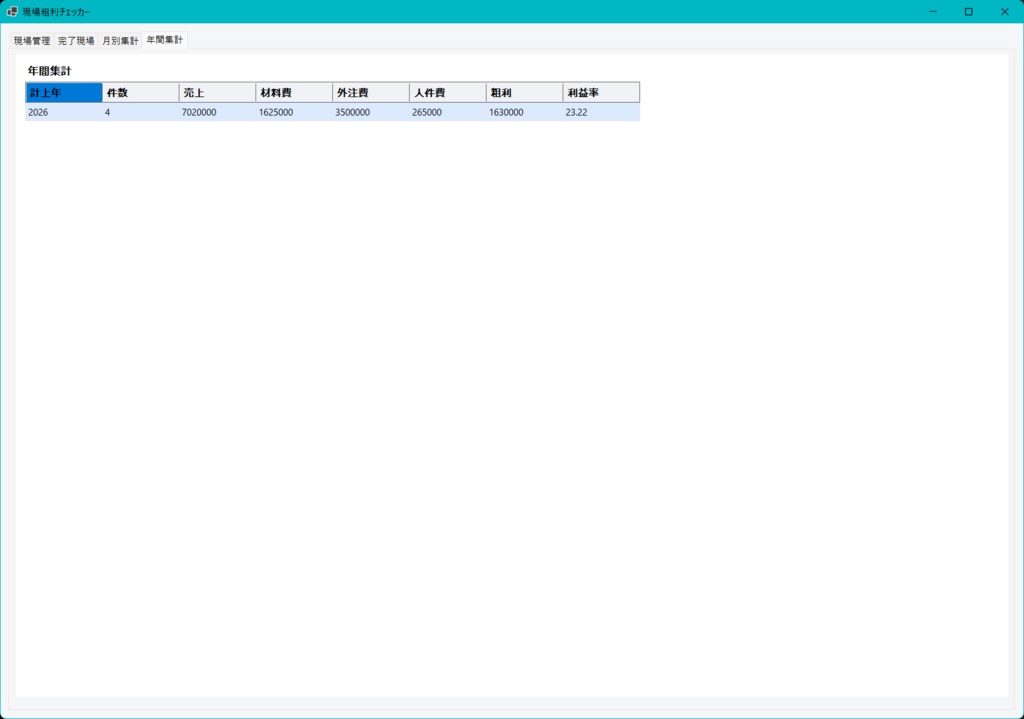Switch to the 現場管理 tab

point(32,40)
